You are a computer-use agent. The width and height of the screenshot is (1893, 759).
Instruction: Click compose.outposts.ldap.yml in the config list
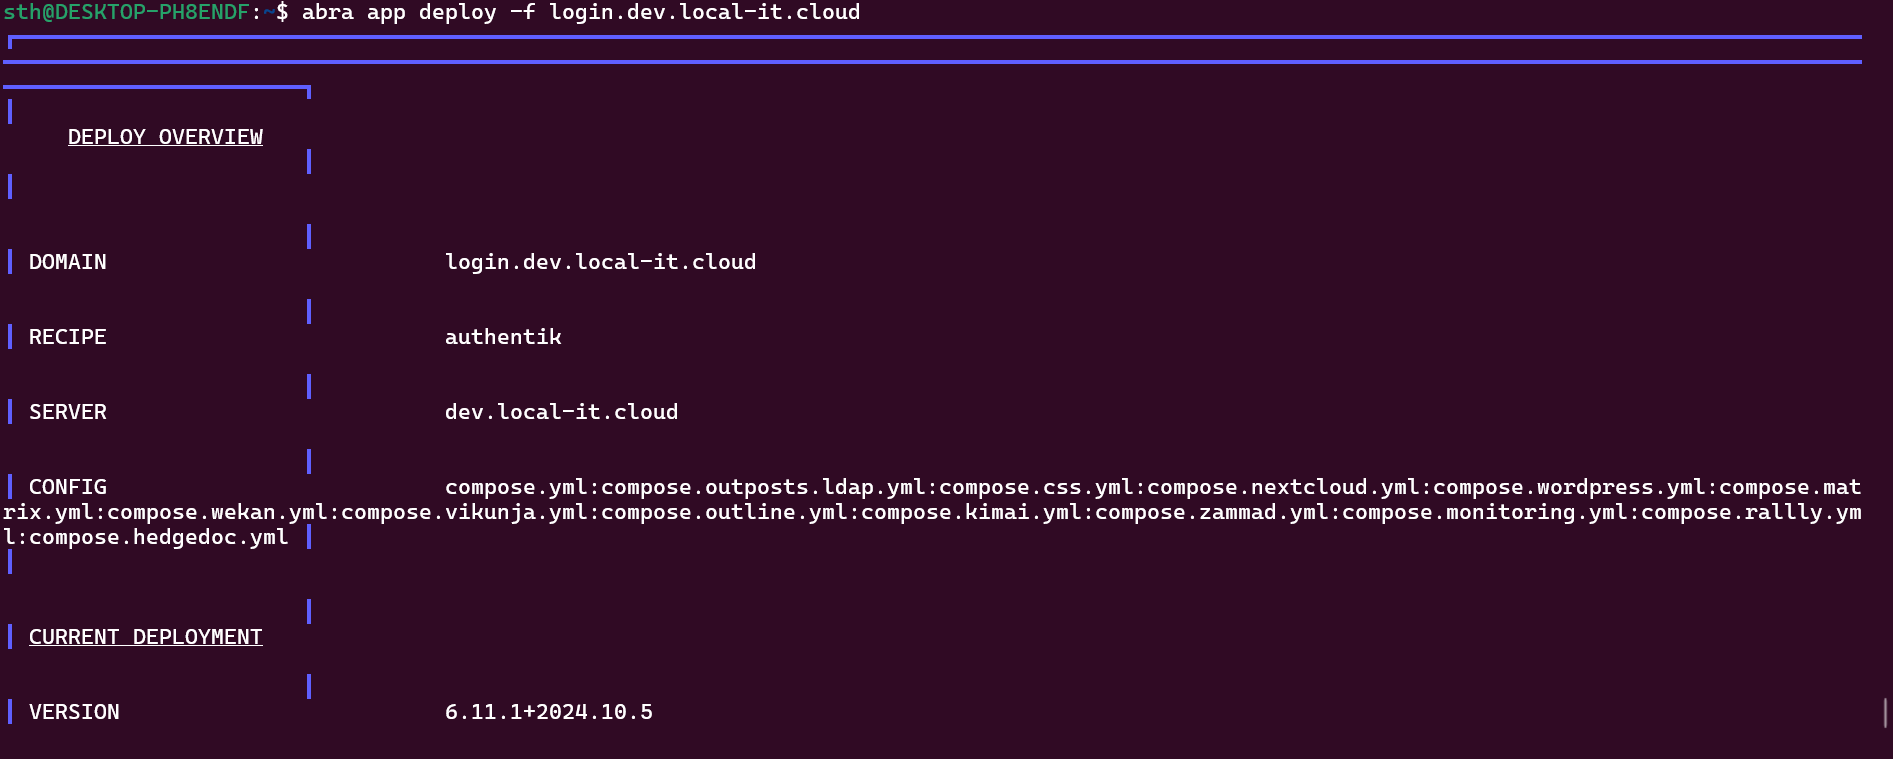763,487
